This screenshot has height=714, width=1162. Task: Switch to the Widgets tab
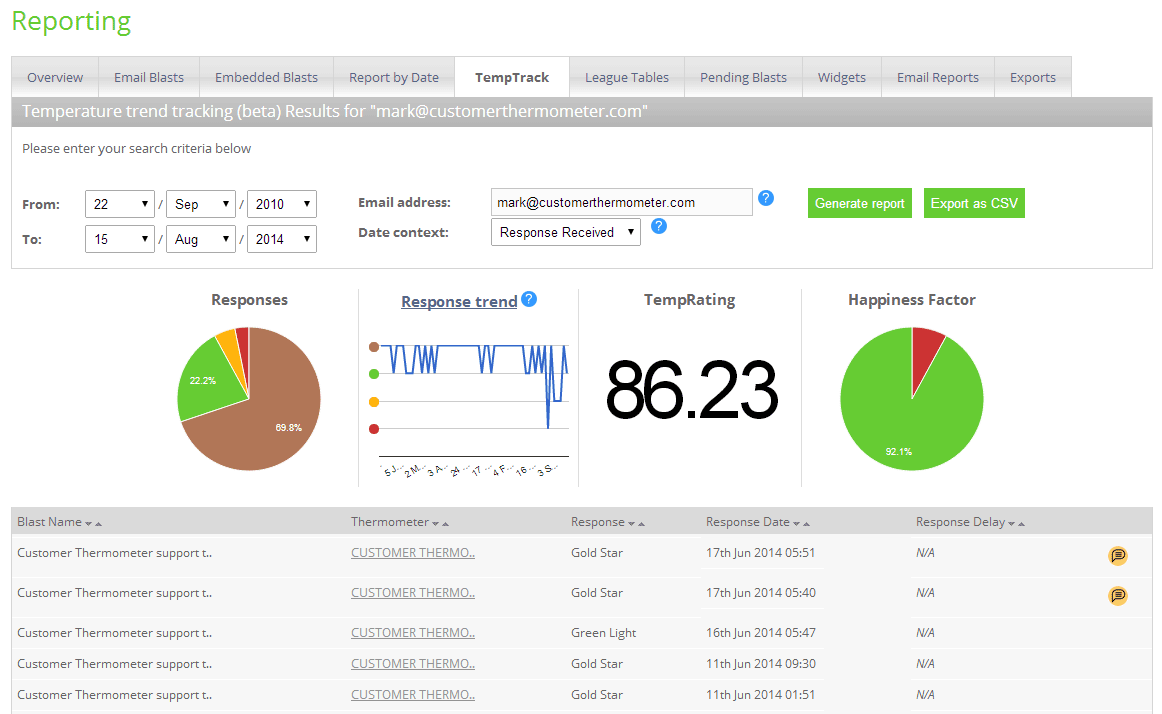pyautogui.click(x=842, y=77)
